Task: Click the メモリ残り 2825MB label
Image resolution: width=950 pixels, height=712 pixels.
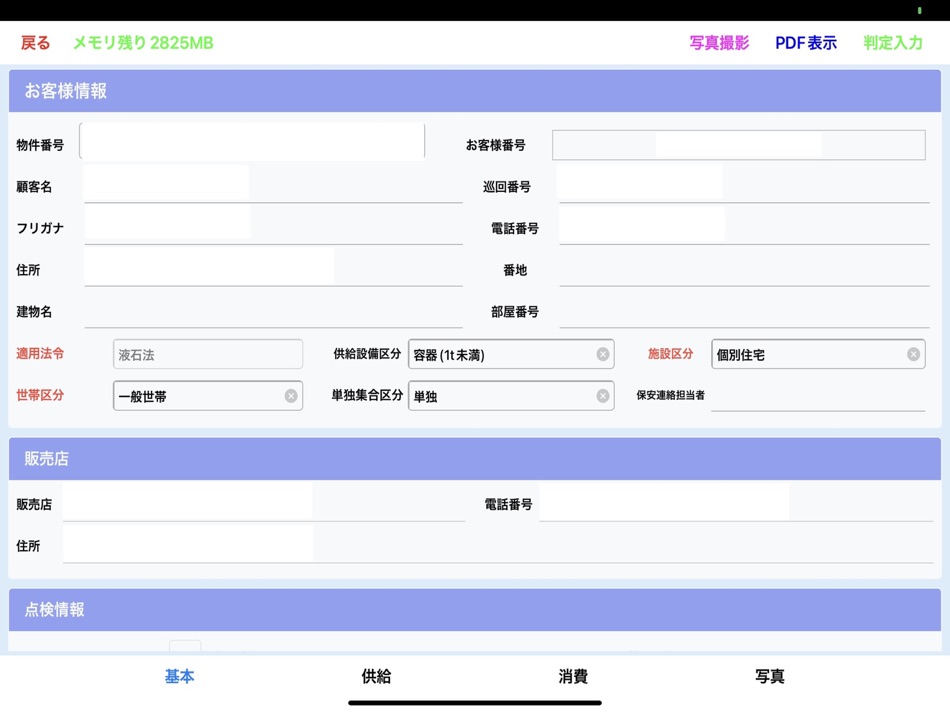Action: (143, 43)
